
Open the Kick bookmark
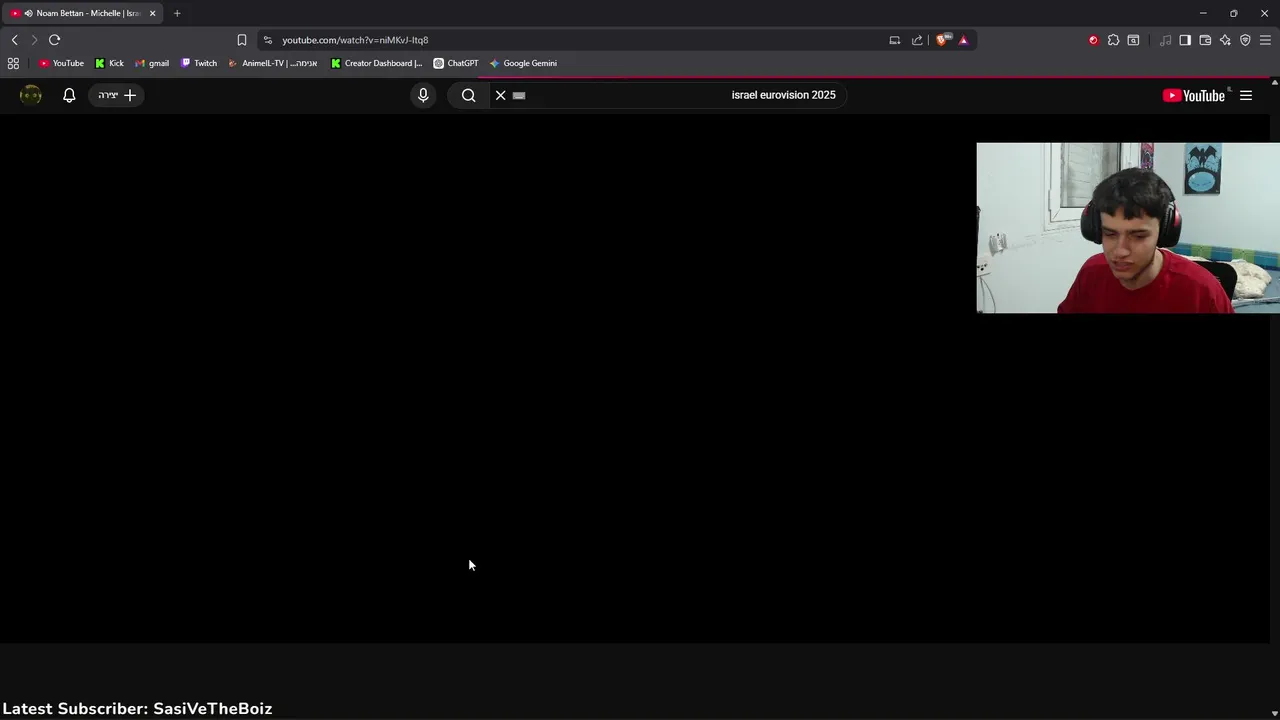[110, 63]
